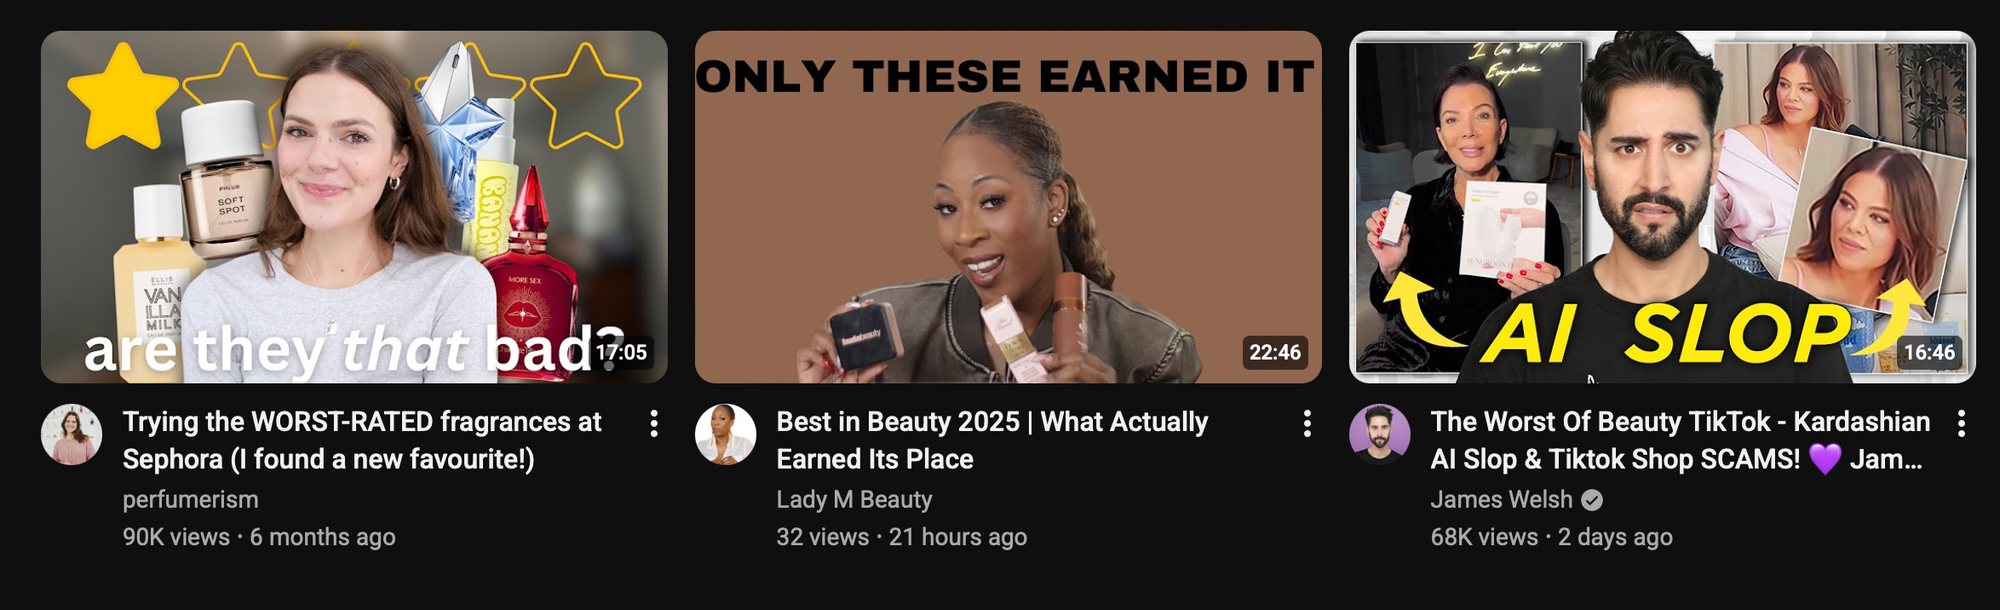2000x610 pixels.
Task: Click the James Welsh channel avatar
Action: [1379, 435]
